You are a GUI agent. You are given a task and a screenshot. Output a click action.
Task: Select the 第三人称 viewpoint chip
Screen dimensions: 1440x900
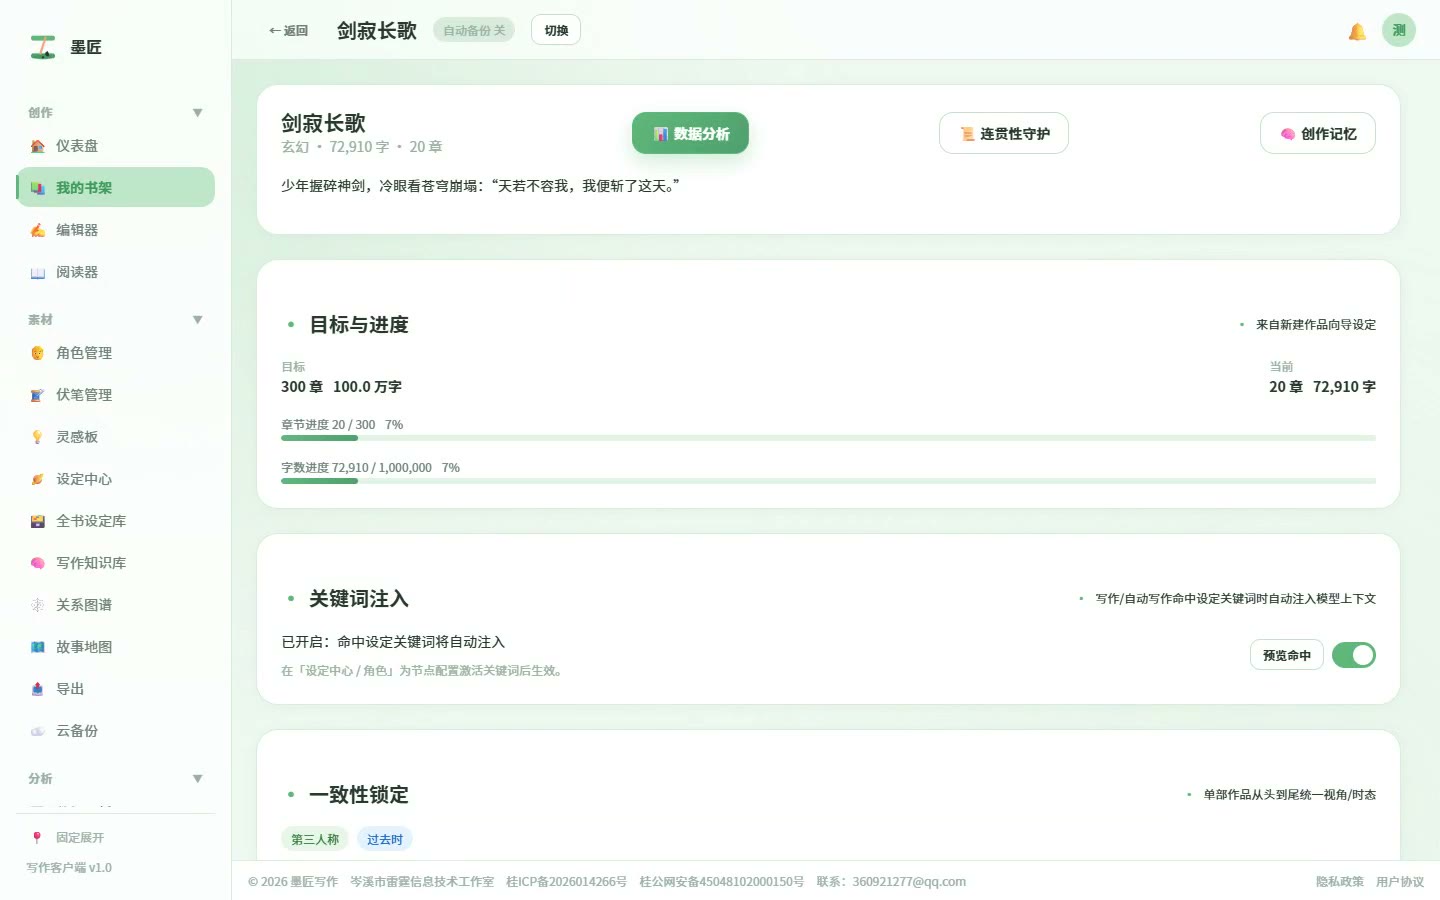[315, 839]
